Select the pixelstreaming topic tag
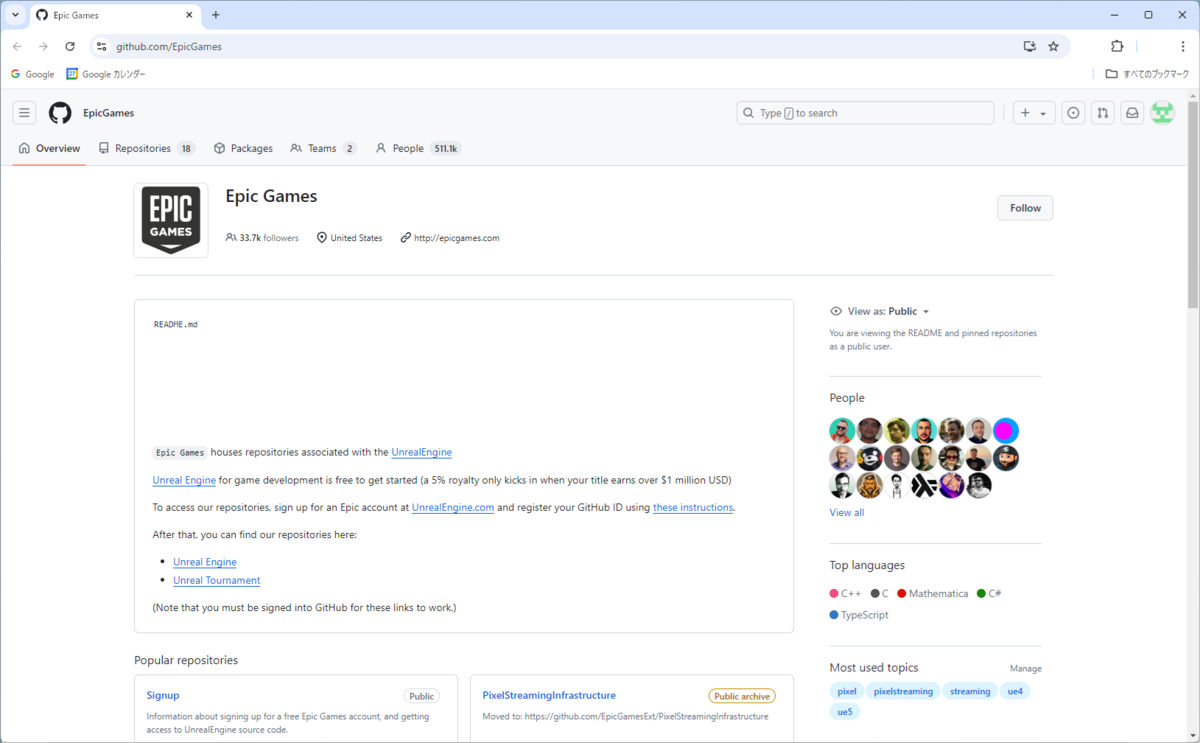 pos(903,691)
